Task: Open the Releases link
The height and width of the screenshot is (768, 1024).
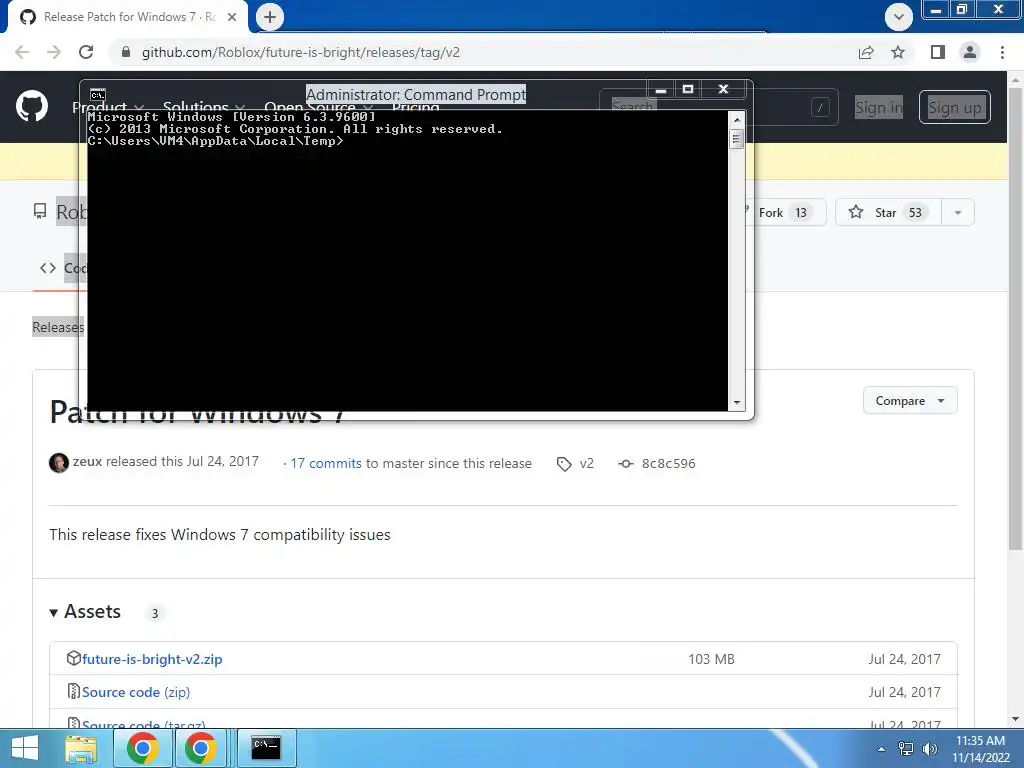Action: click(58, 327)
